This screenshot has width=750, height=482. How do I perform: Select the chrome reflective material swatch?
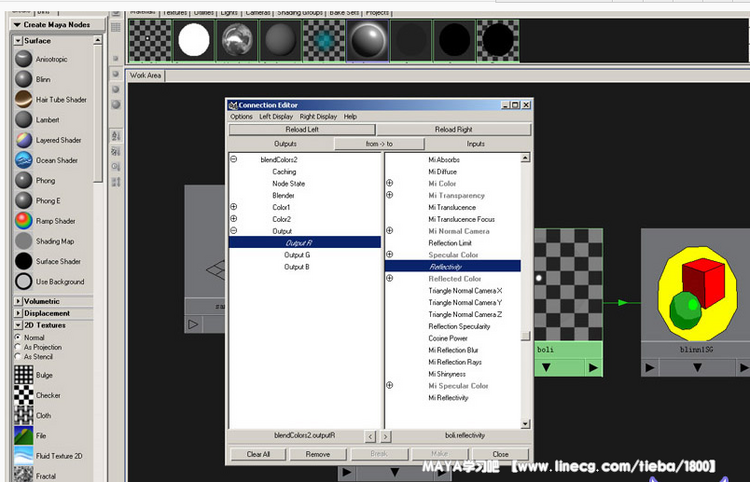(x=237, y=41)
